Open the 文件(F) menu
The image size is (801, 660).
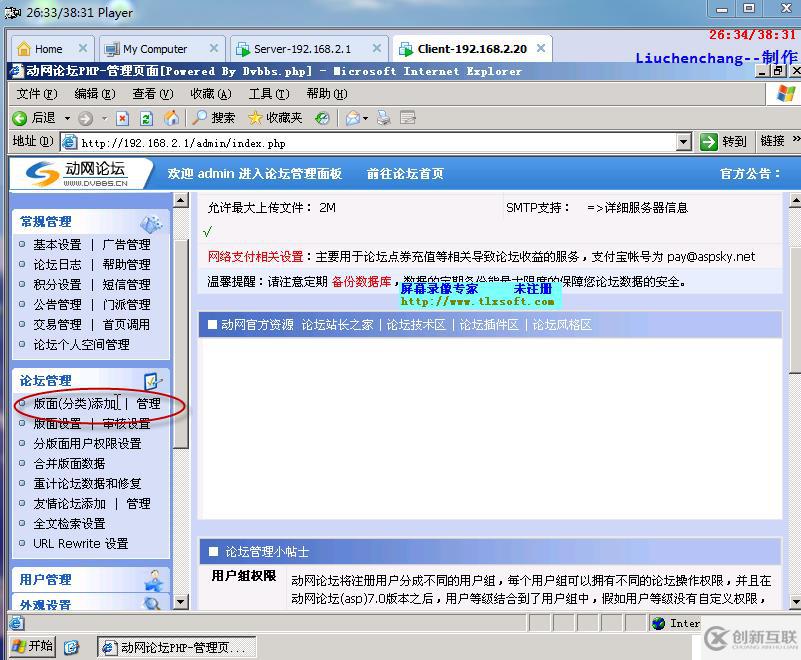37,94
